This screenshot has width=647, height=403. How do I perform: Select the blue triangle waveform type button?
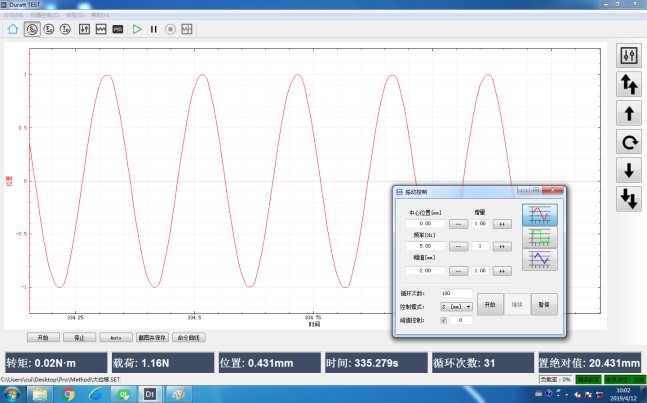(x=539, y=259)
